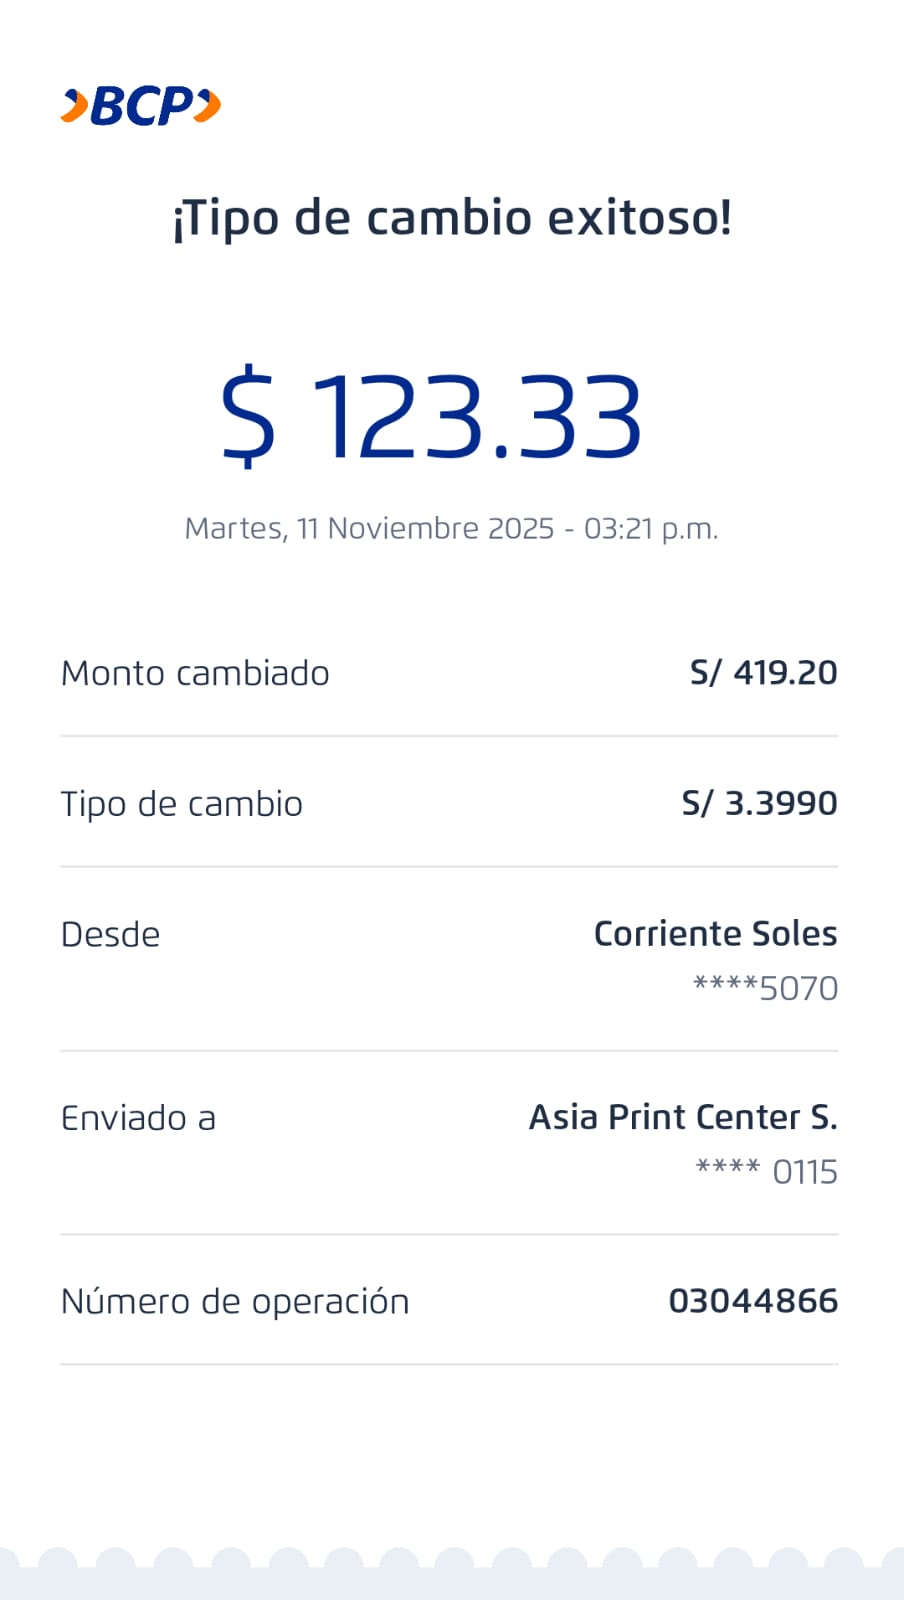Image resolution: width=904 pixels, height=1600 pixels.
Task: Tap the Corriente Soles account name
Action: click(715, 933)
